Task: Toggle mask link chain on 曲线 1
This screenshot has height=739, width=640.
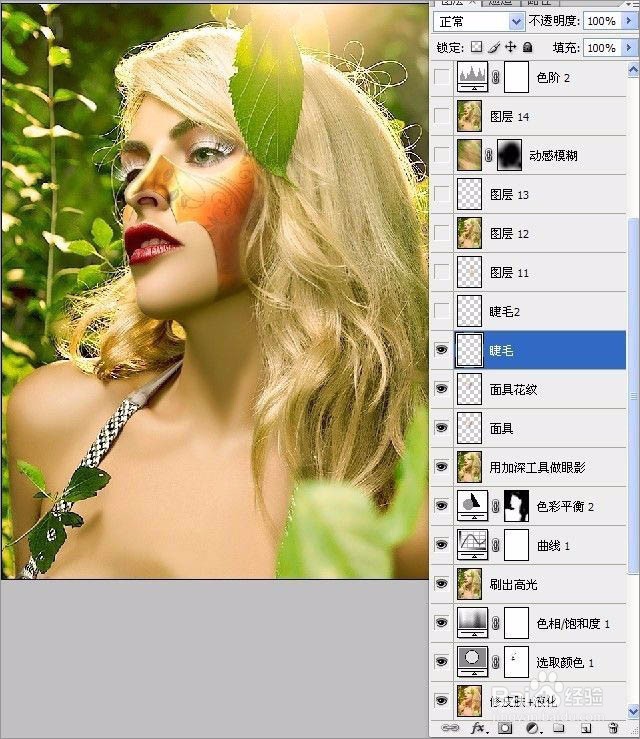Action: (x=495, y=545)
